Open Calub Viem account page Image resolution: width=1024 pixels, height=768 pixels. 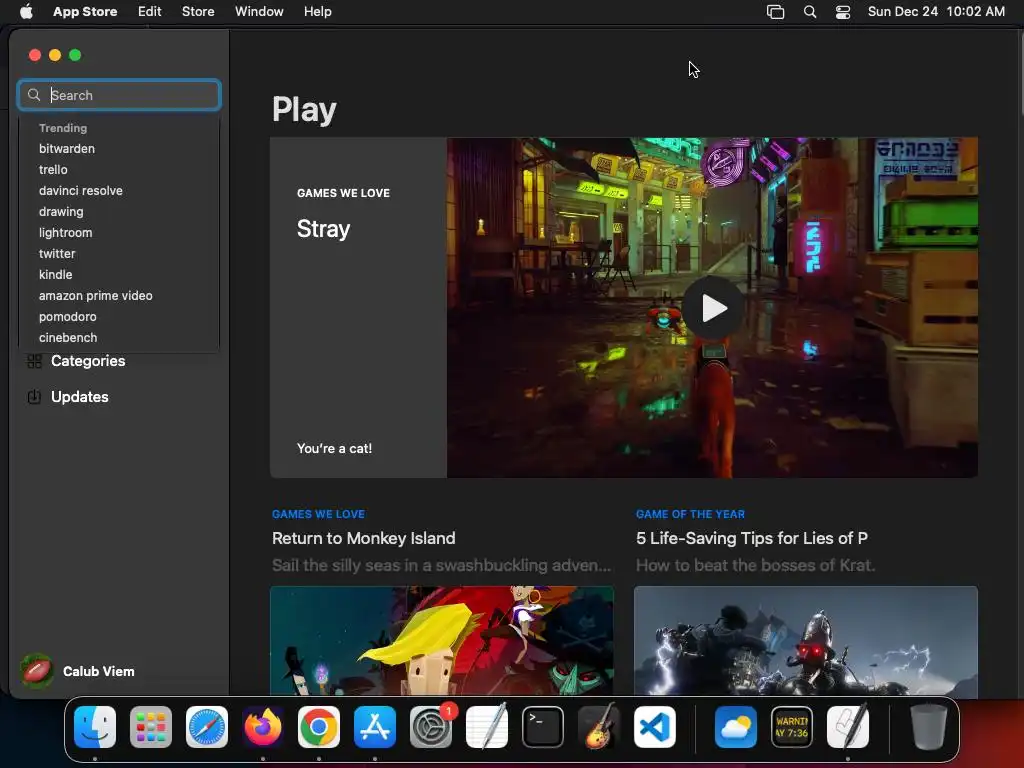tap(99, 671)
